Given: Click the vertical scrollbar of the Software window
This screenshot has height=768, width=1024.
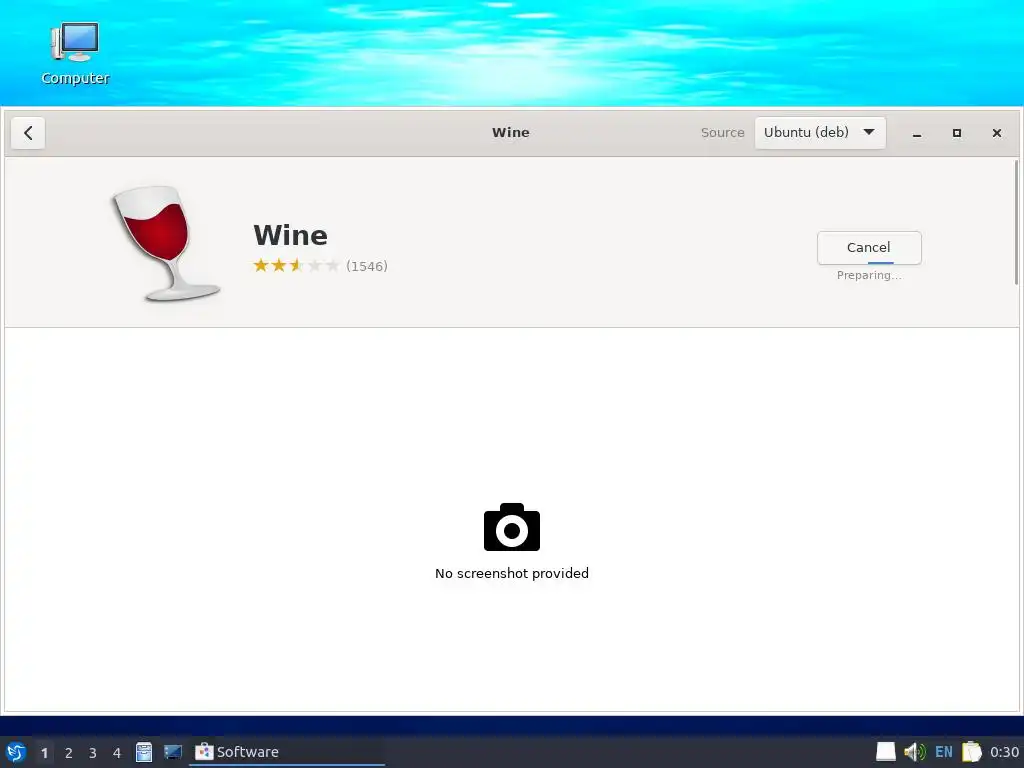Looking at the screenshot, I should coord(1016,222).
